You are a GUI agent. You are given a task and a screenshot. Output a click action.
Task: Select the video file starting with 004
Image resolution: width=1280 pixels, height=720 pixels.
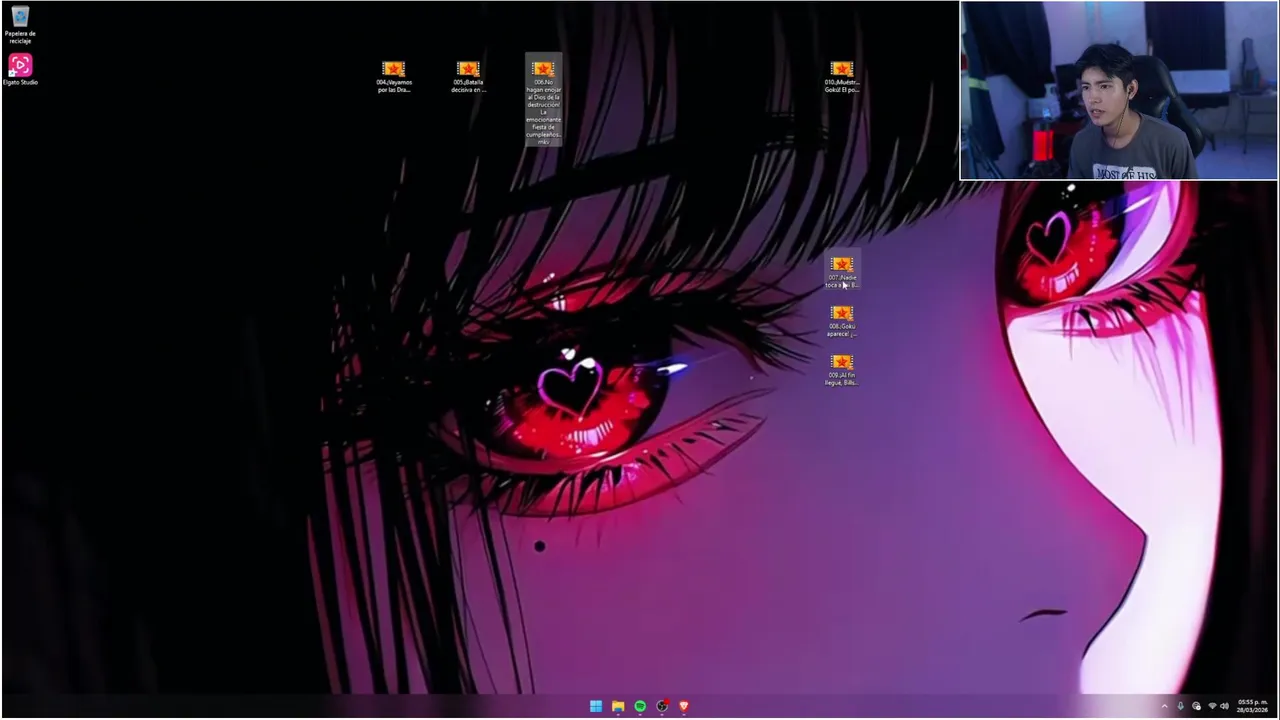coord(394,77)
